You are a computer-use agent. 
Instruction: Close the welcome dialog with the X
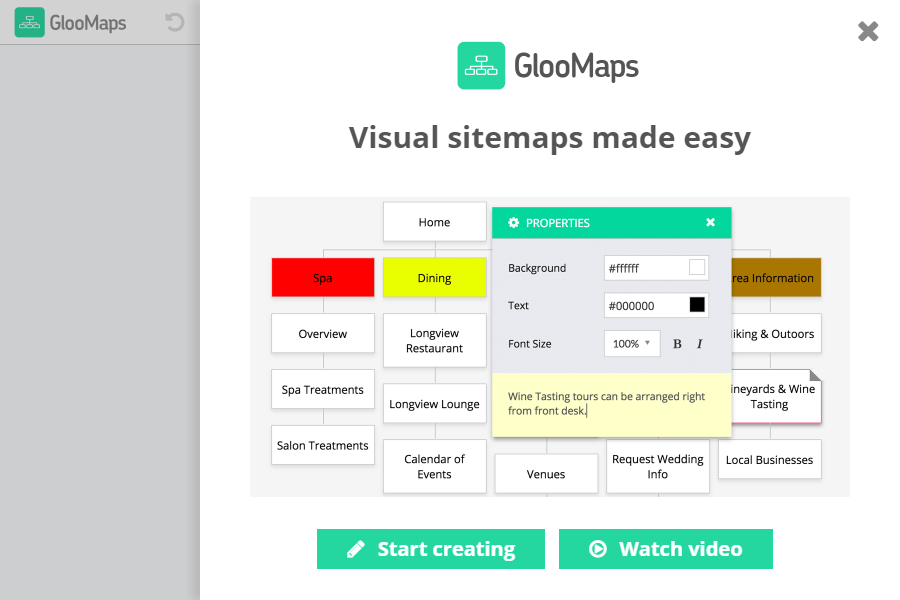[868, 31]
